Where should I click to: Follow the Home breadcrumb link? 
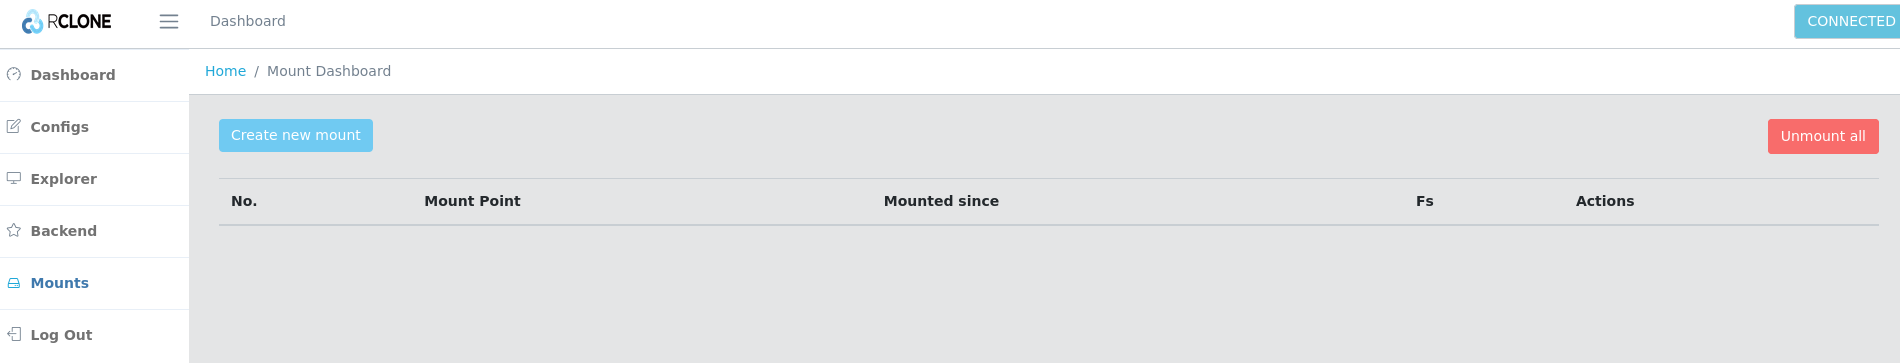225,71
